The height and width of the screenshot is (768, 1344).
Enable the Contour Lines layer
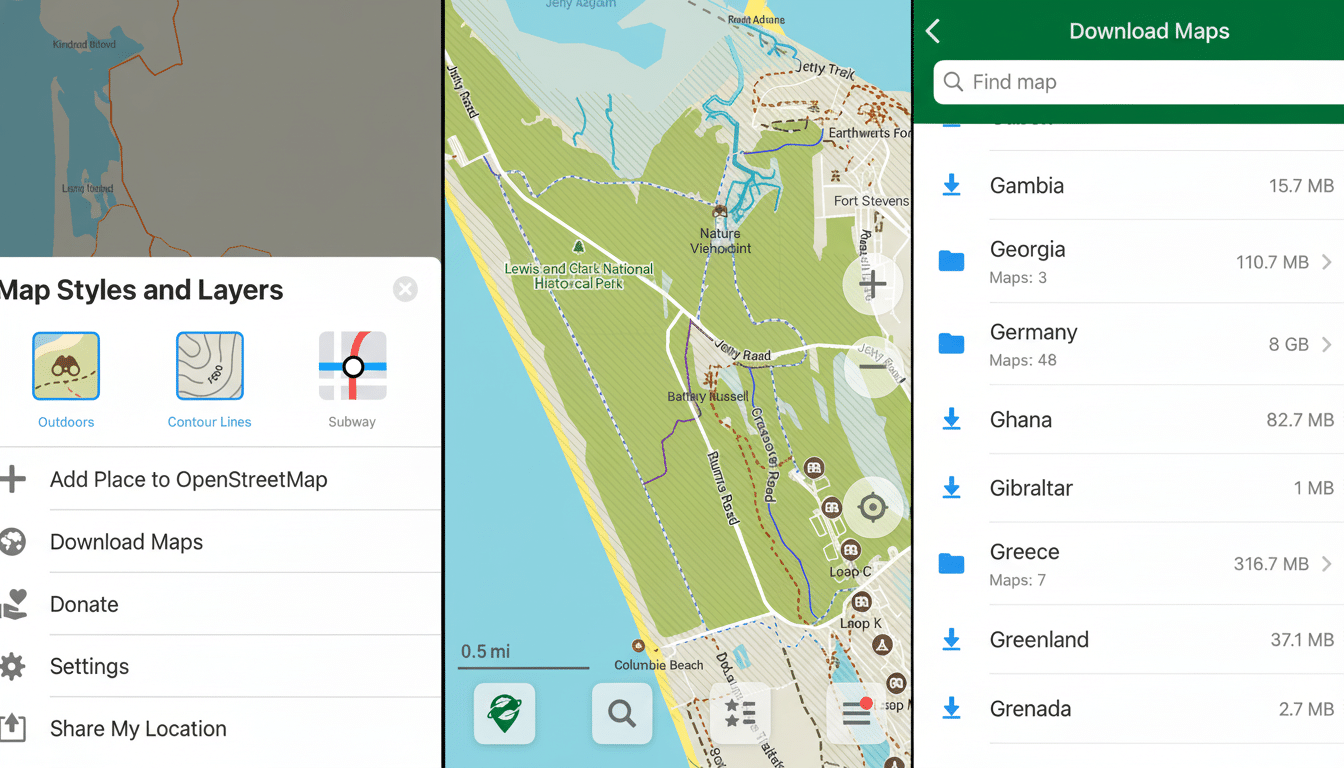pyautogui.click(x=209, y=365)
